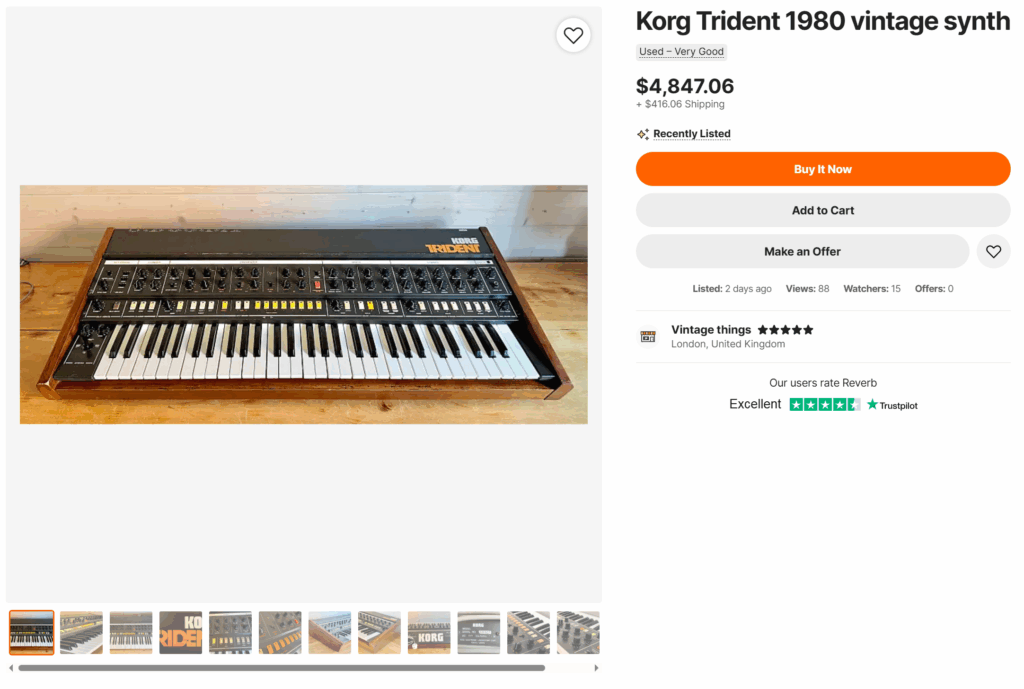Add the Korg Trident to cart
Image resolution: width=1024 pixels, height=689 pixels.
[823, 211]
